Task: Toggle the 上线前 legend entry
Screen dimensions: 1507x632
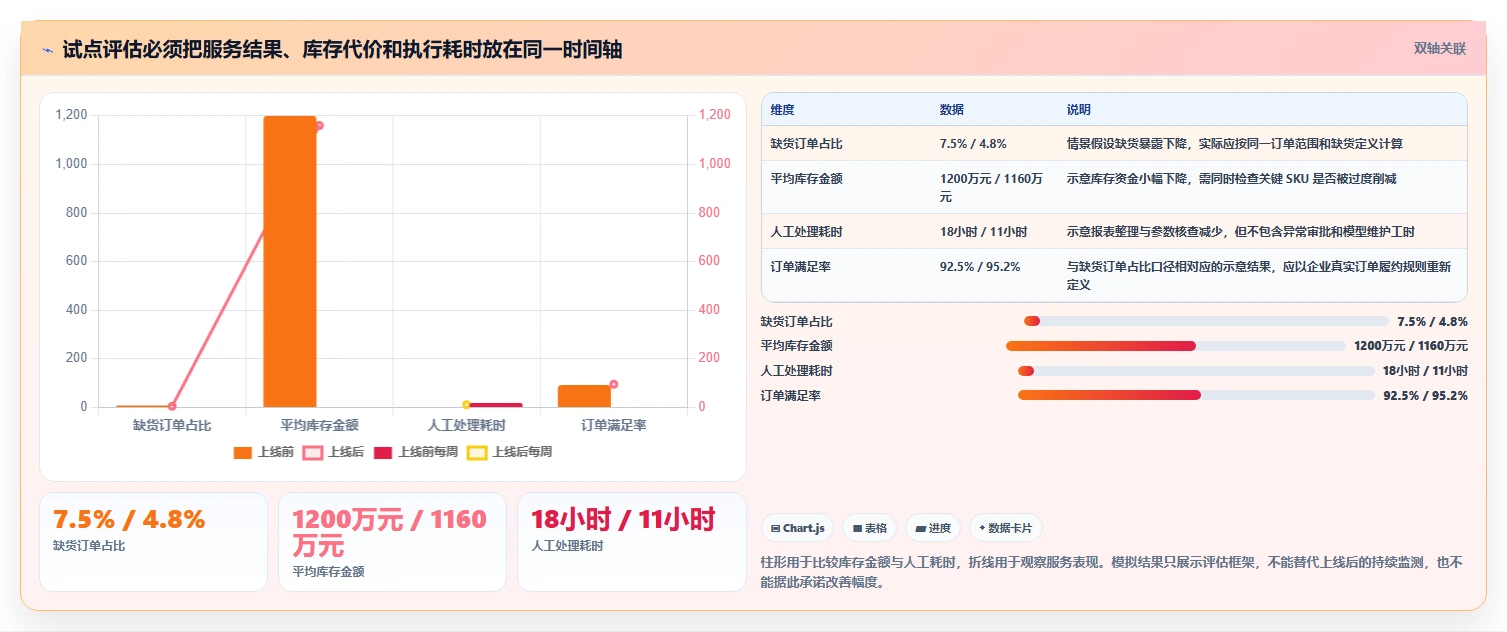Action: click(264, 452)
